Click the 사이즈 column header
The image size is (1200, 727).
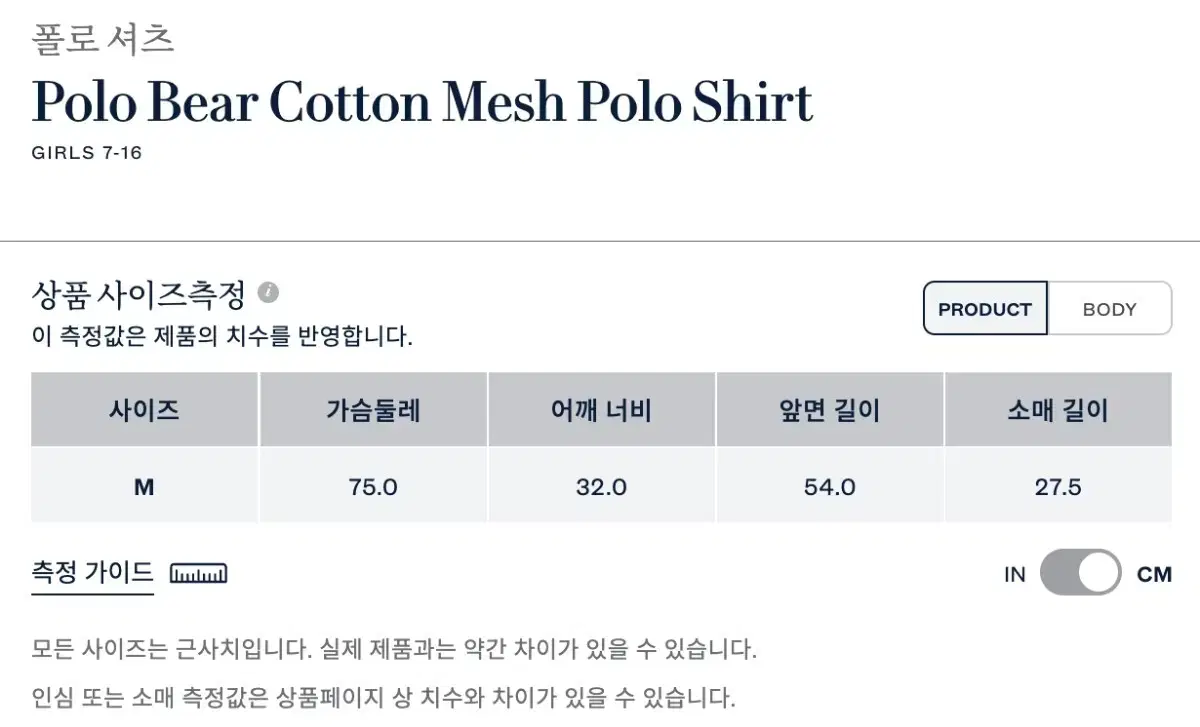(144, 409)
